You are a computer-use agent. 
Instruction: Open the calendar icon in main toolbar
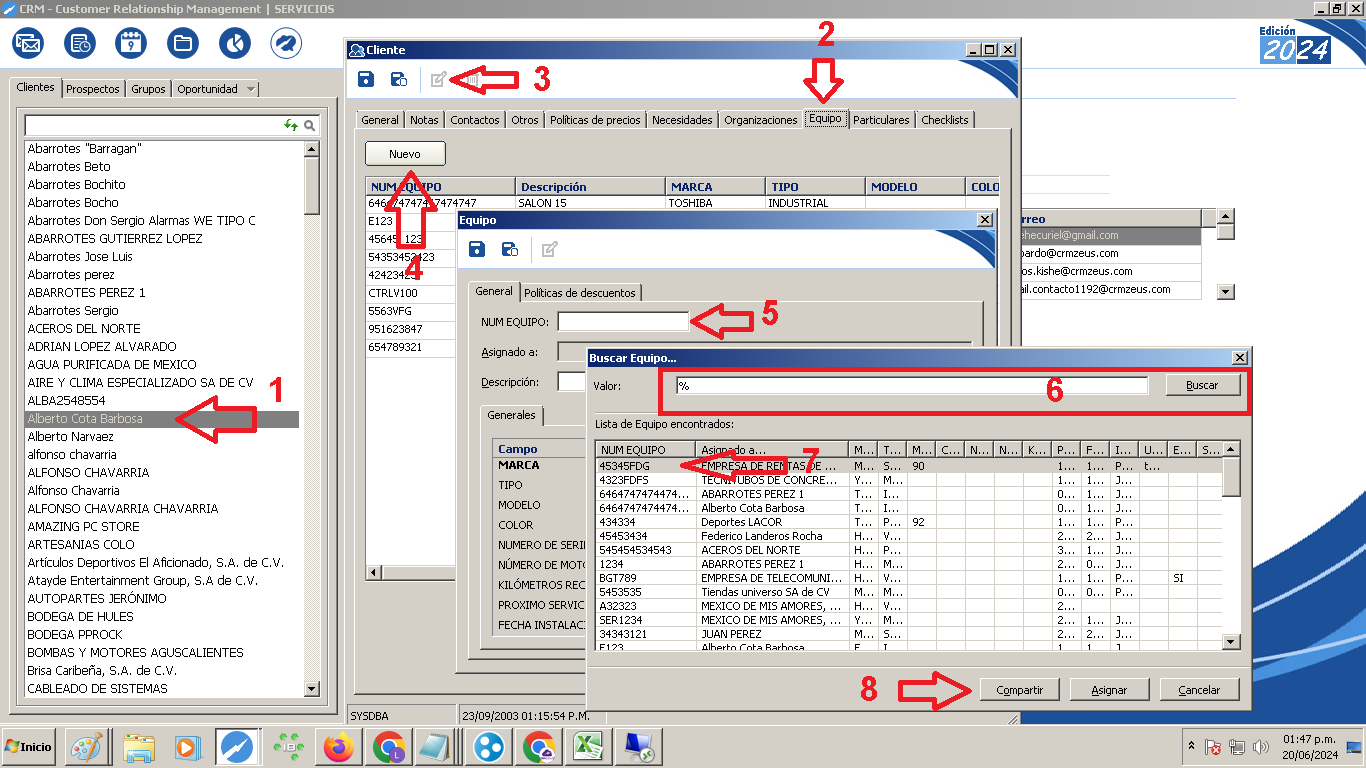tap(132, 43)
